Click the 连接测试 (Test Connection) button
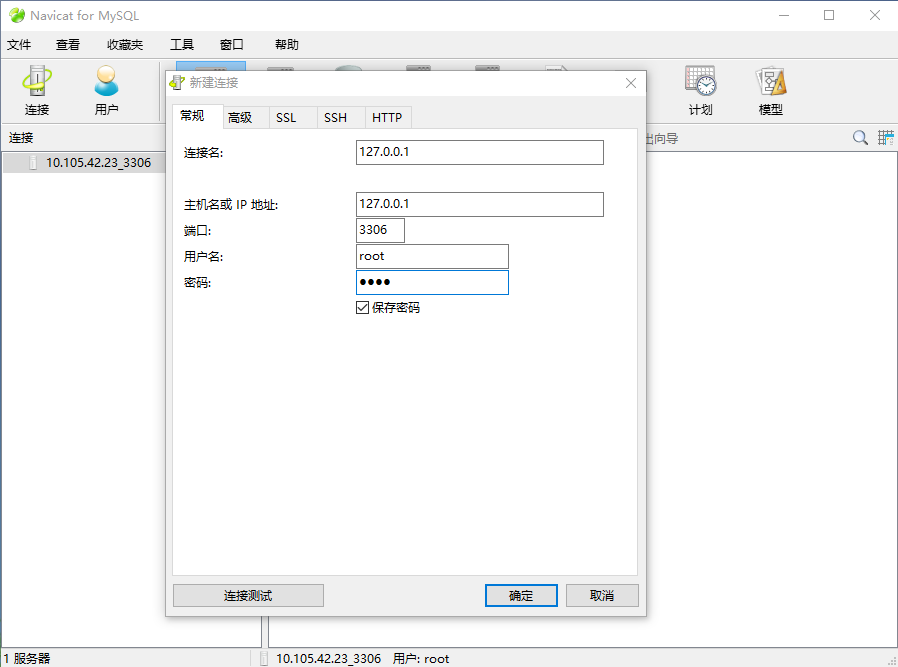The image size is (898, 667). click(x=248, y=595)
